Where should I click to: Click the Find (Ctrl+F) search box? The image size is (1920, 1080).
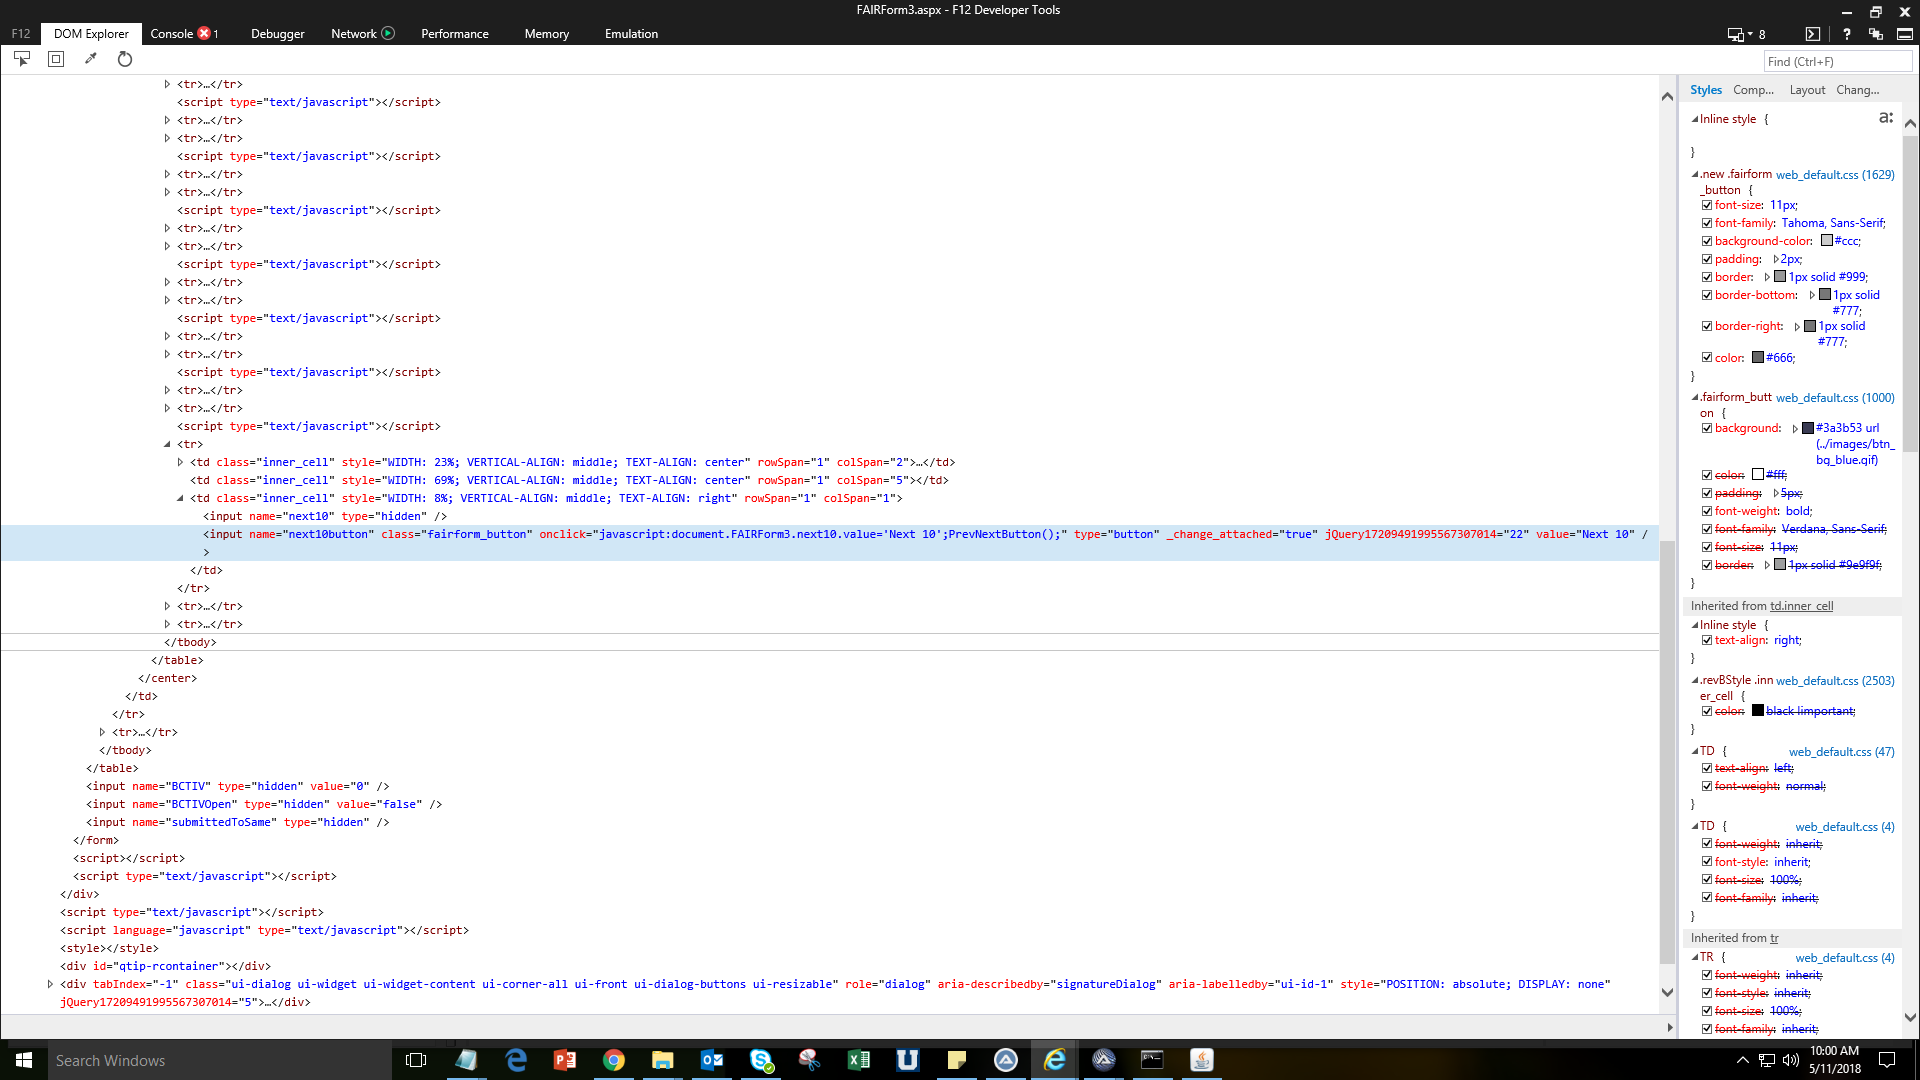tap(1838, 61)
